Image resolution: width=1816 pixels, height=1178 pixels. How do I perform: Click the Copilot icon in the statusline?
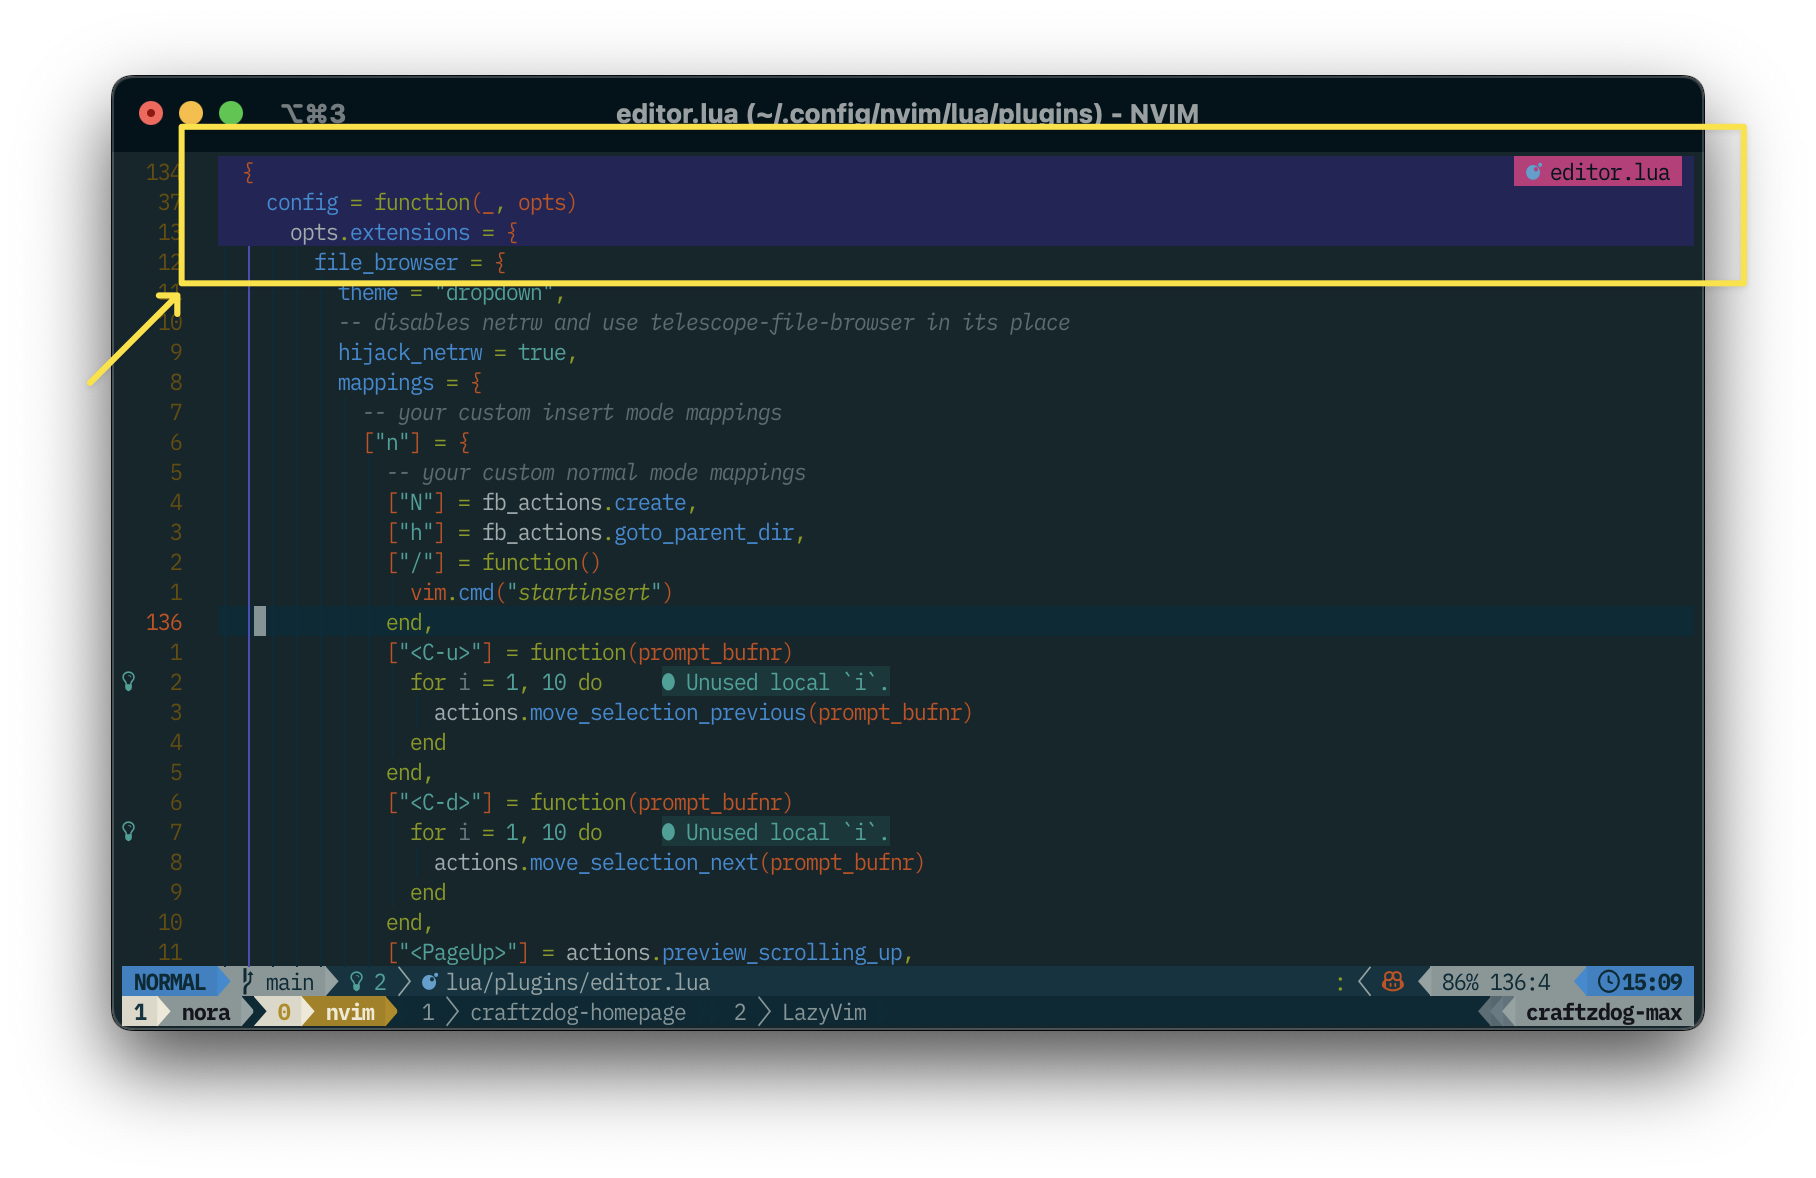[1392, 982]
